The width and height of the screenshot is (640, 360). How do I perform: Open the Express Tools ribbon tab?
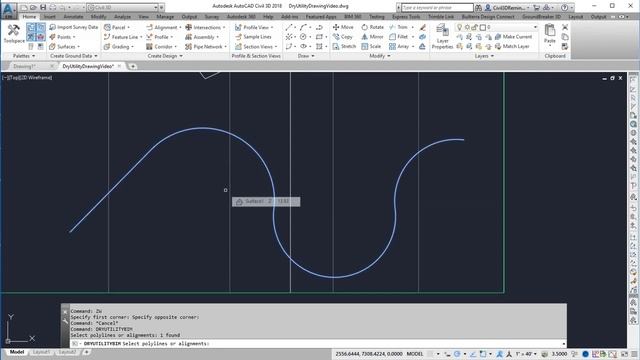[x=406, y=17]
